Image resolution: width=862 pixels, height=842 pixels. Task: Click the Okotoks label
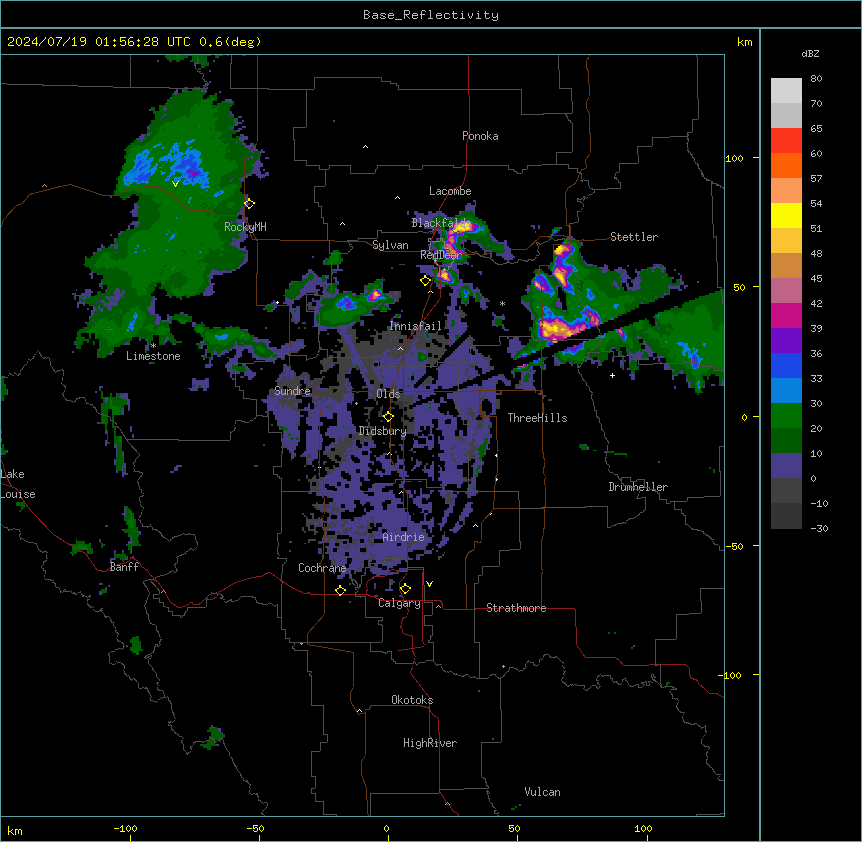click(412, 700)
